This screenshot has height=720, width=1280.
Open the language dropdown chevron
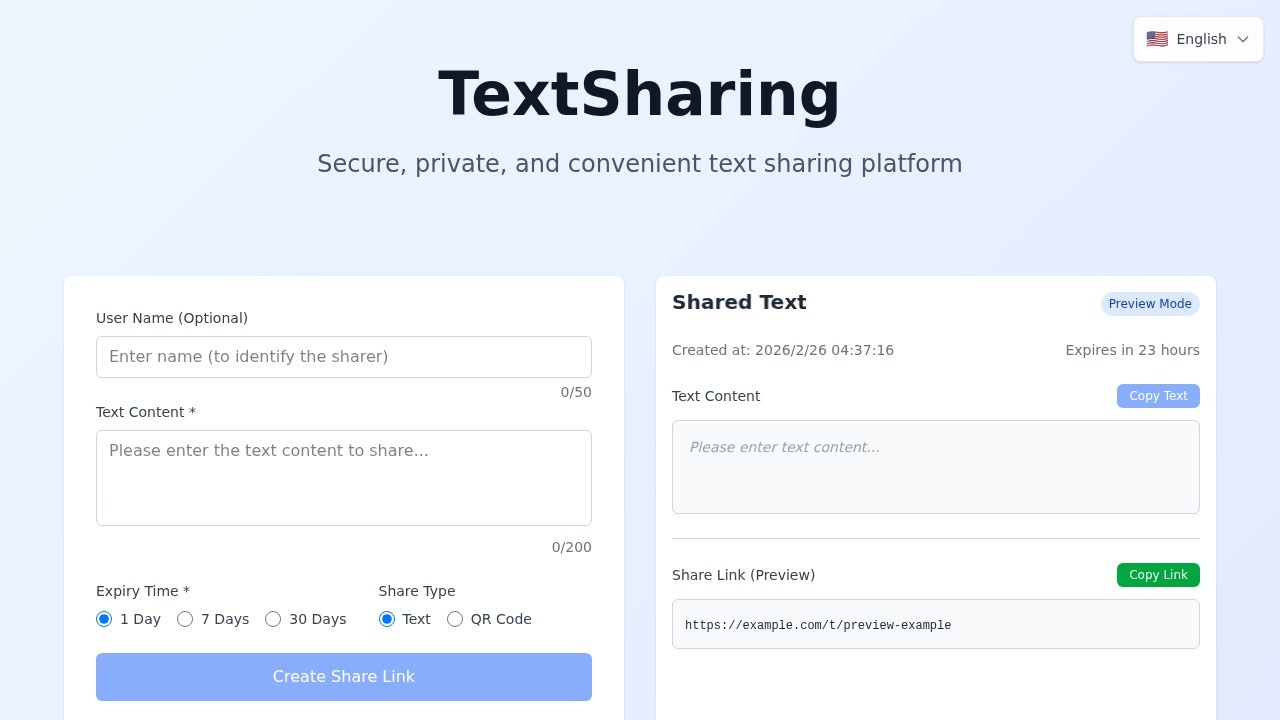coord(1243,39)
